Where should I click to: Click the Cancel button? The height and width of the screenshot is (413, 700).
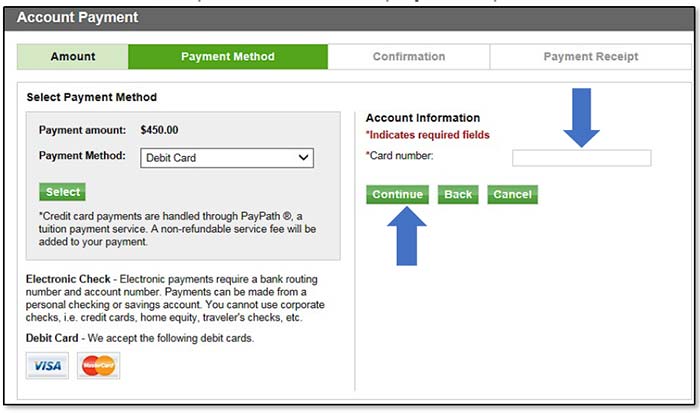pyautogui.click(x=512, y=195)
